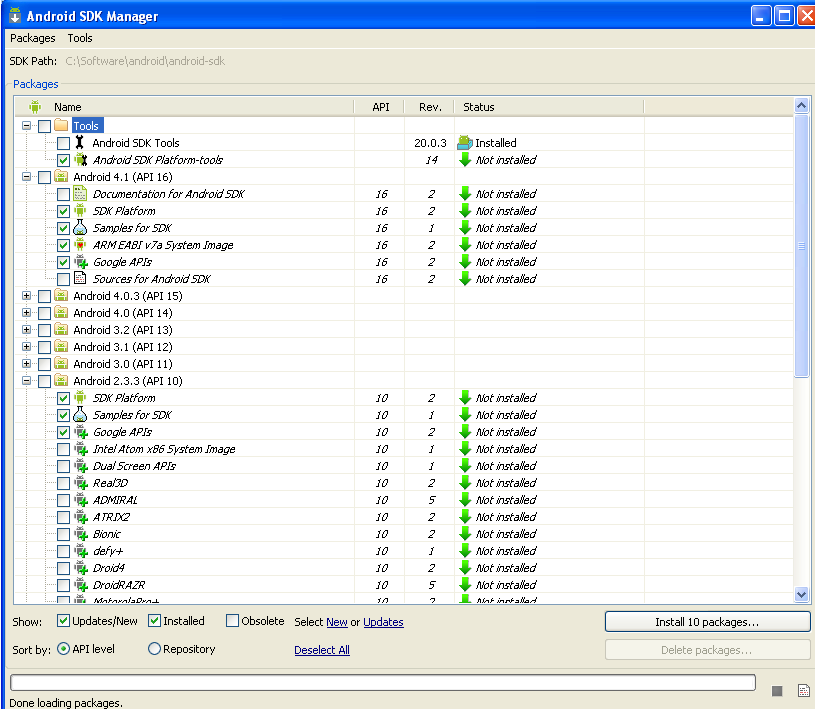Check the Android SDK Tools checkbox
This screenshot has height=709, width=815.
(x=63, y=143)
